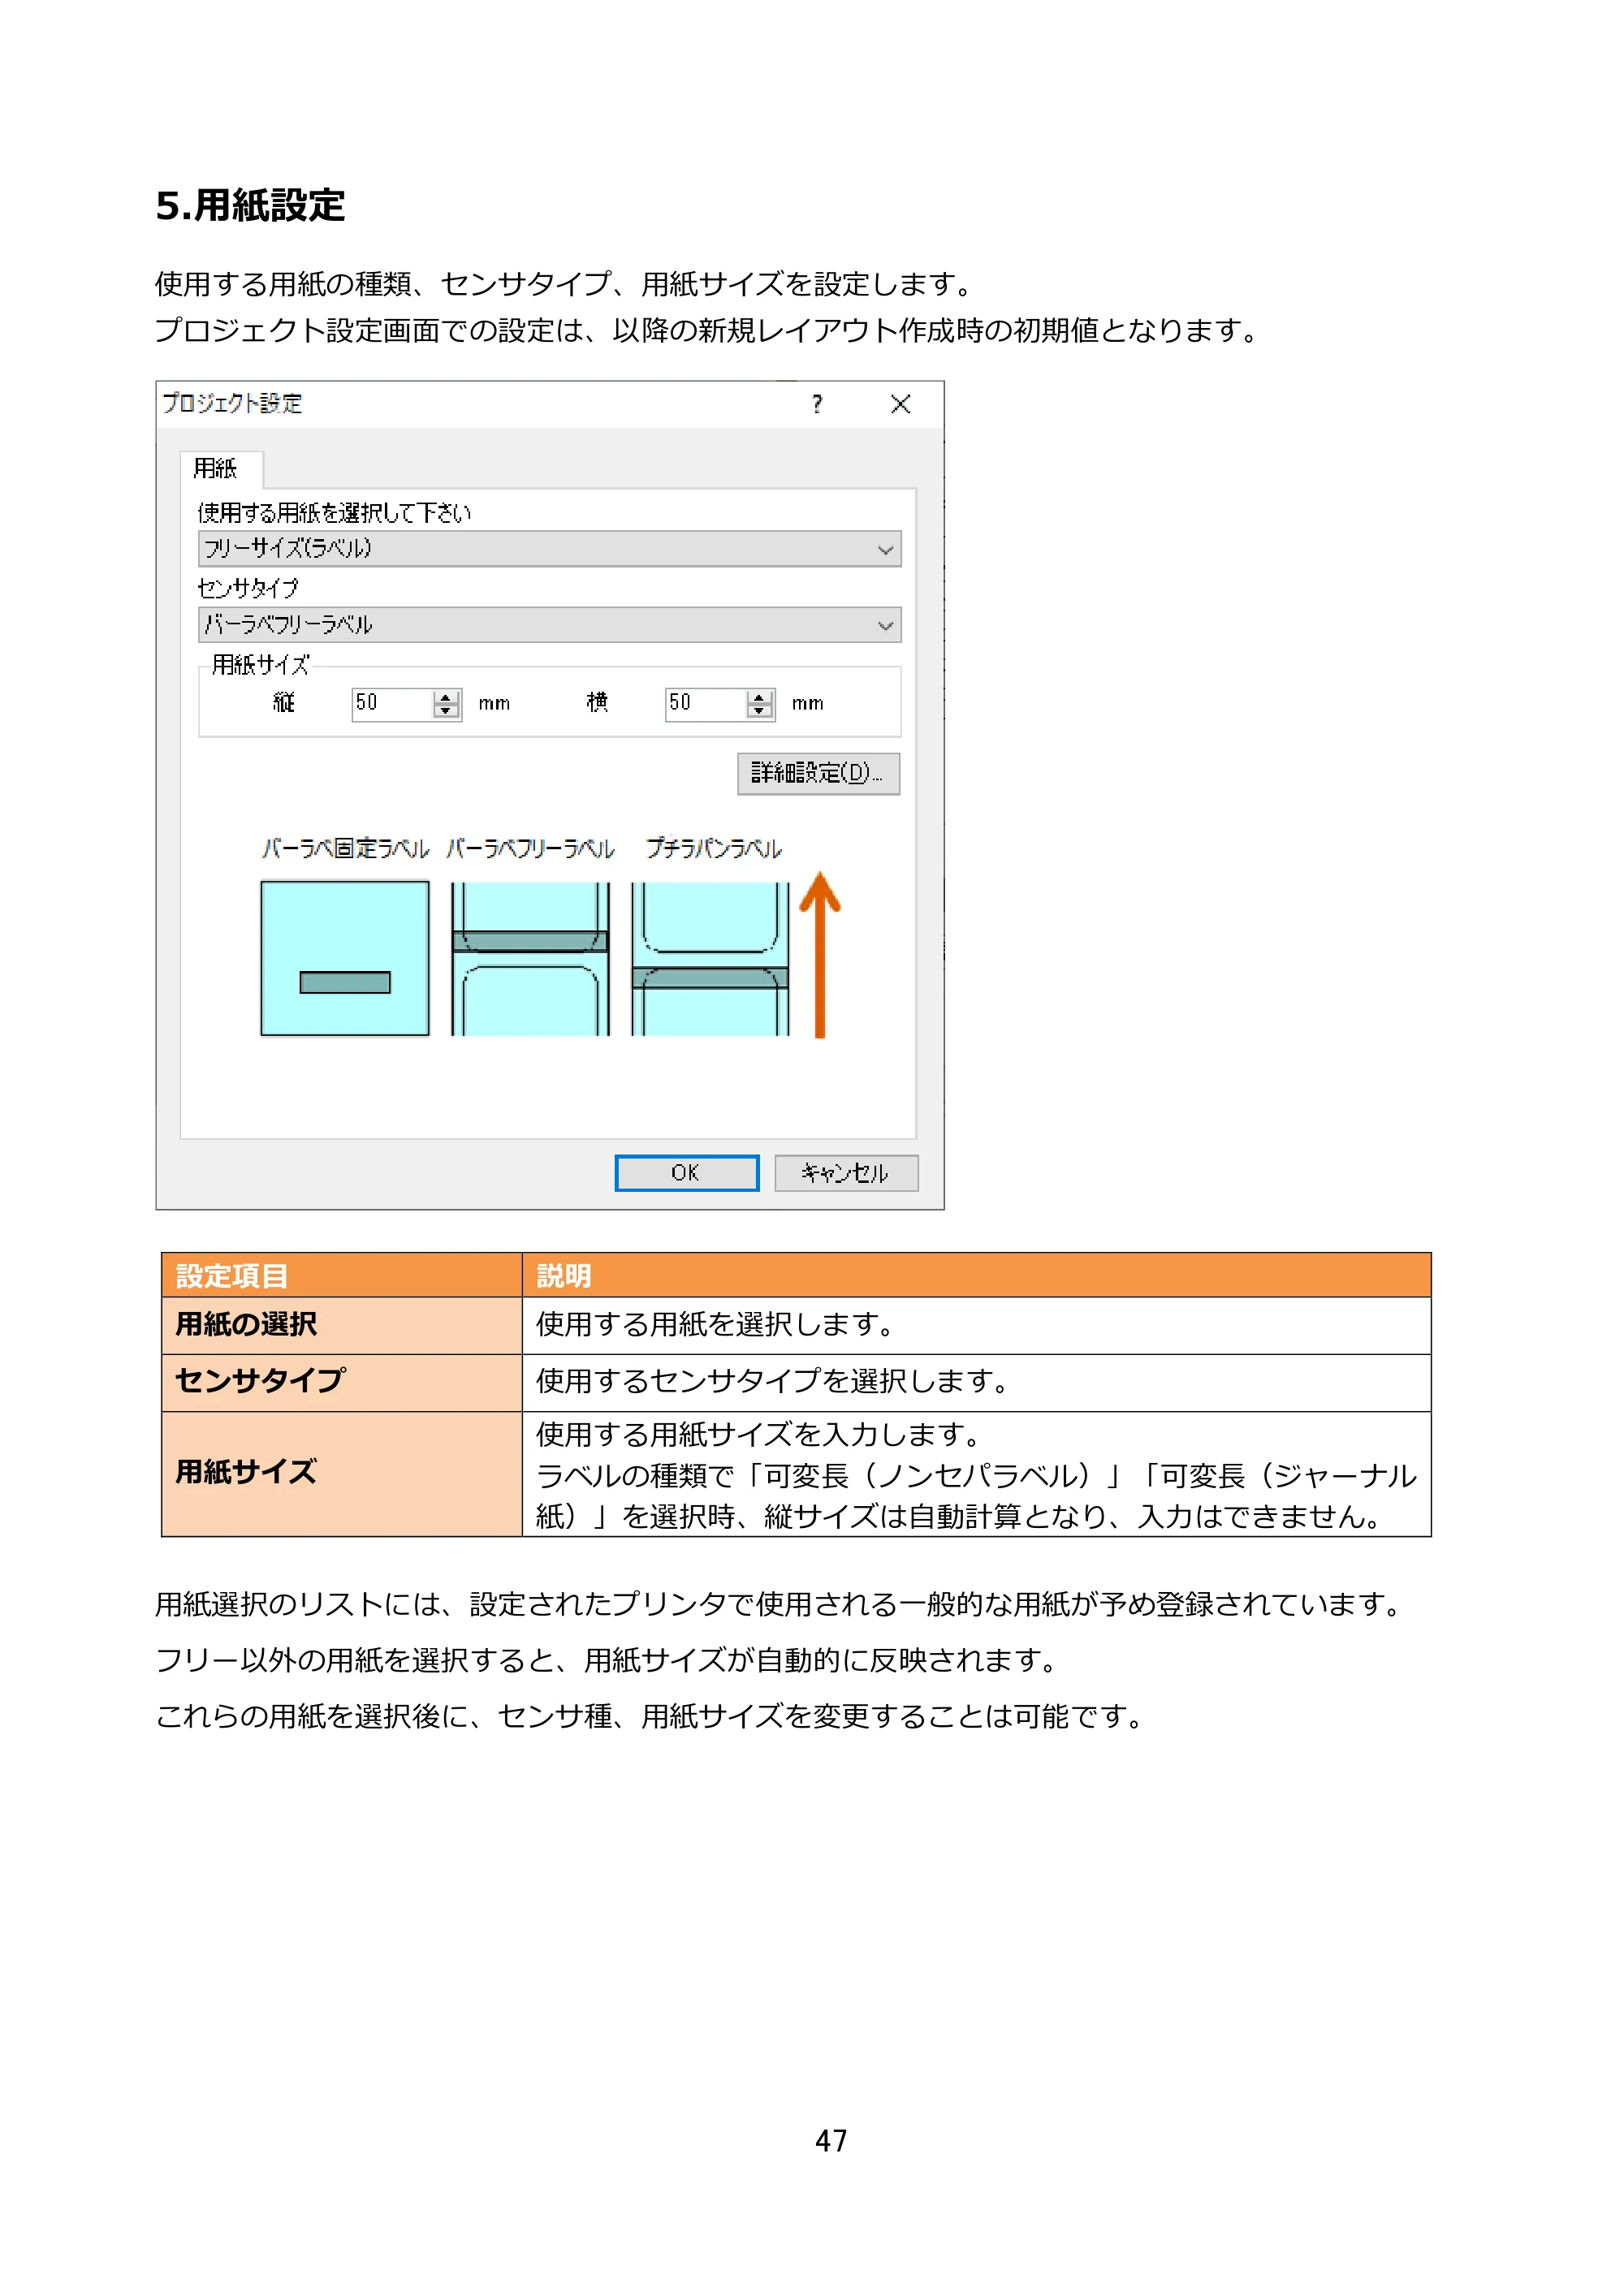Click the 5.用紙設定 heading
Screen dimensions: 1624x2296
(250, 206)
